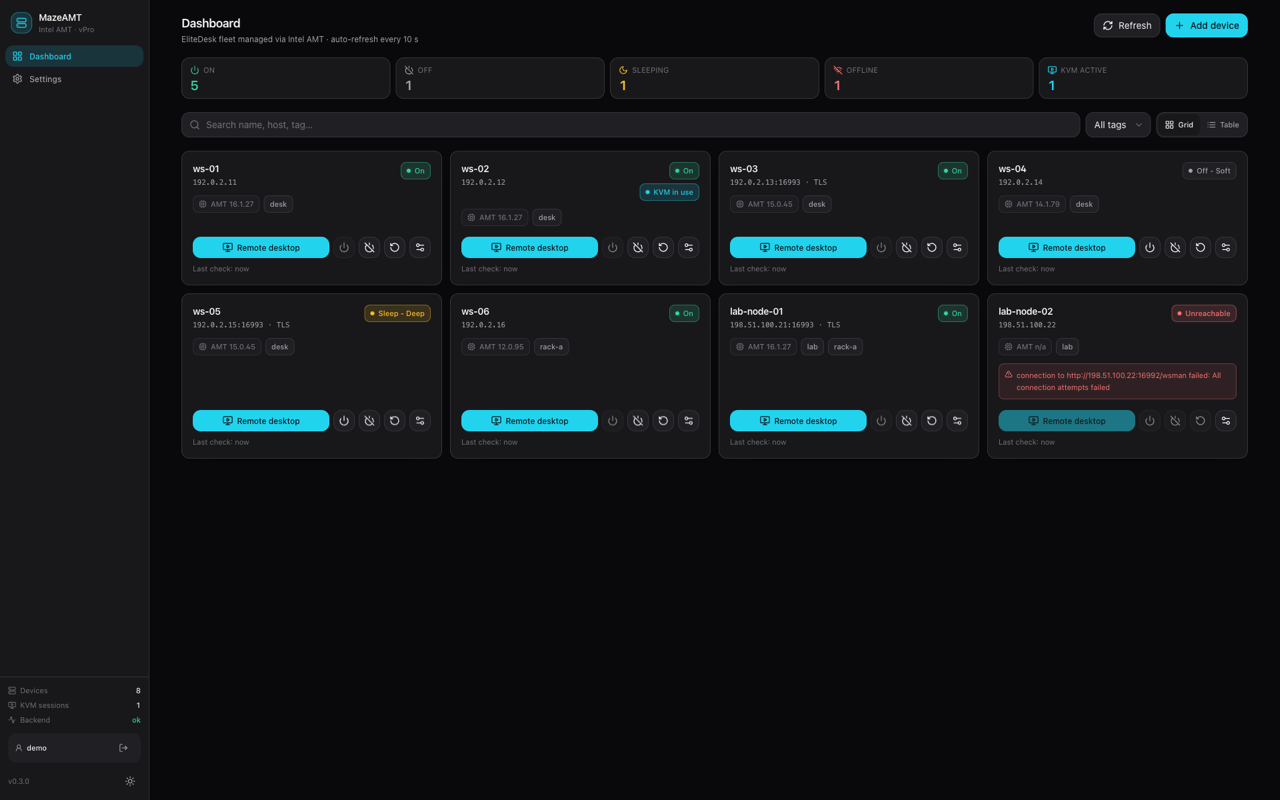
Task: Power off ws-01 using the slashed power icon
Action: pos(369,247)
